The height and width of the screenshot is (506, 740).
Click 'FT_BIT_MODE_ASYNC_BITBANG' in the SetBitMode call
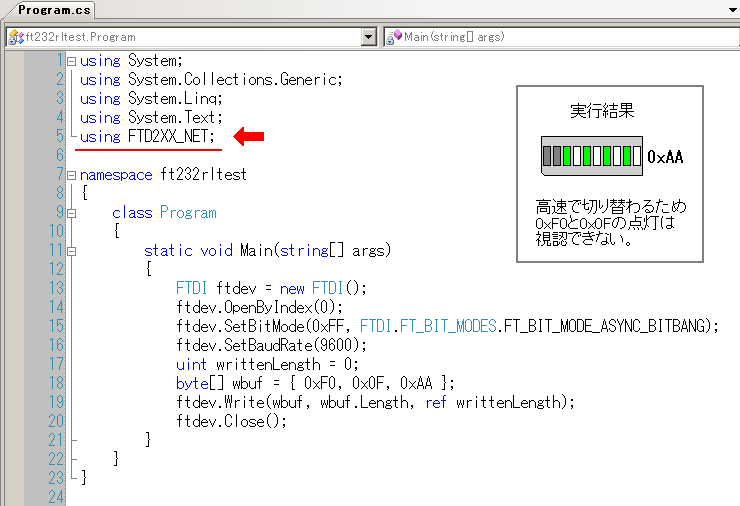(x=605, y=326)
